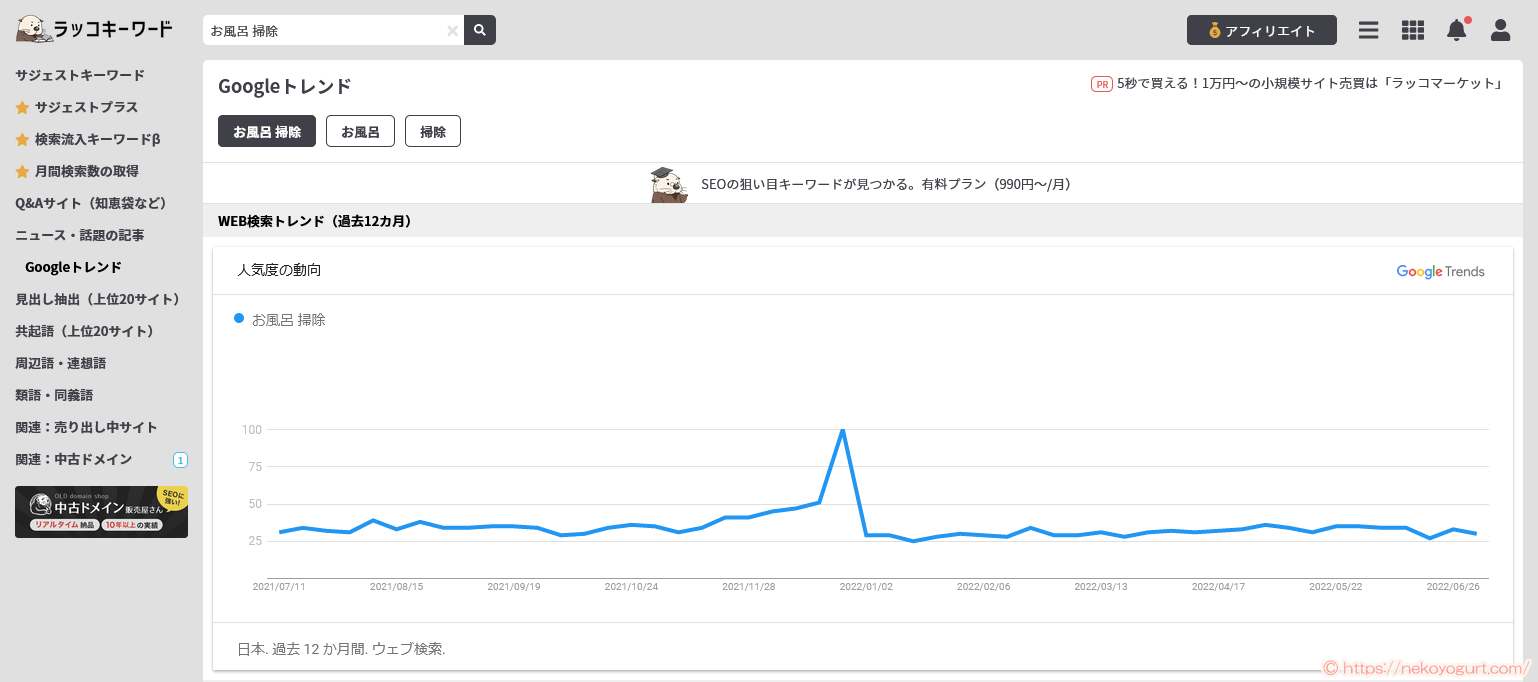The image size is (1538, 682).
Task: Clear the search field with the X icon
Action: (452, 31)
